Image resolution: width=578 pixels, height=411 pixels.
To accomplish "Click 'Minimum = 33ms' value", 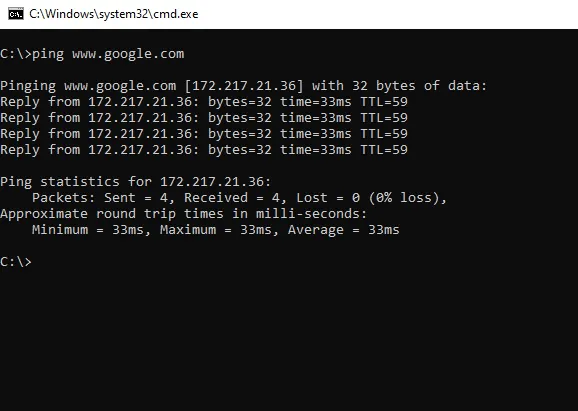I will (88, 230).
